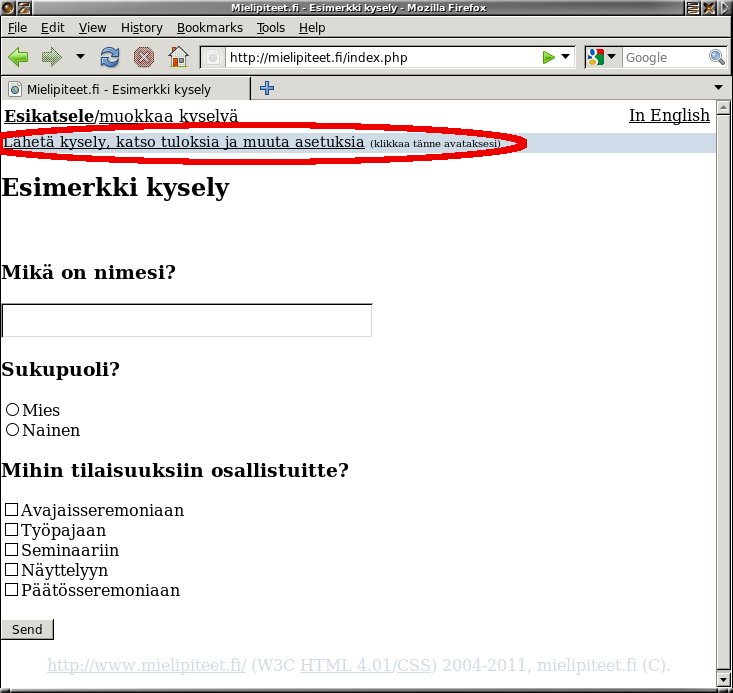Click the muokkaa kyselyä link
Image resolution: width=733 pixels, height=693 pixels.
tap(168, 116)
